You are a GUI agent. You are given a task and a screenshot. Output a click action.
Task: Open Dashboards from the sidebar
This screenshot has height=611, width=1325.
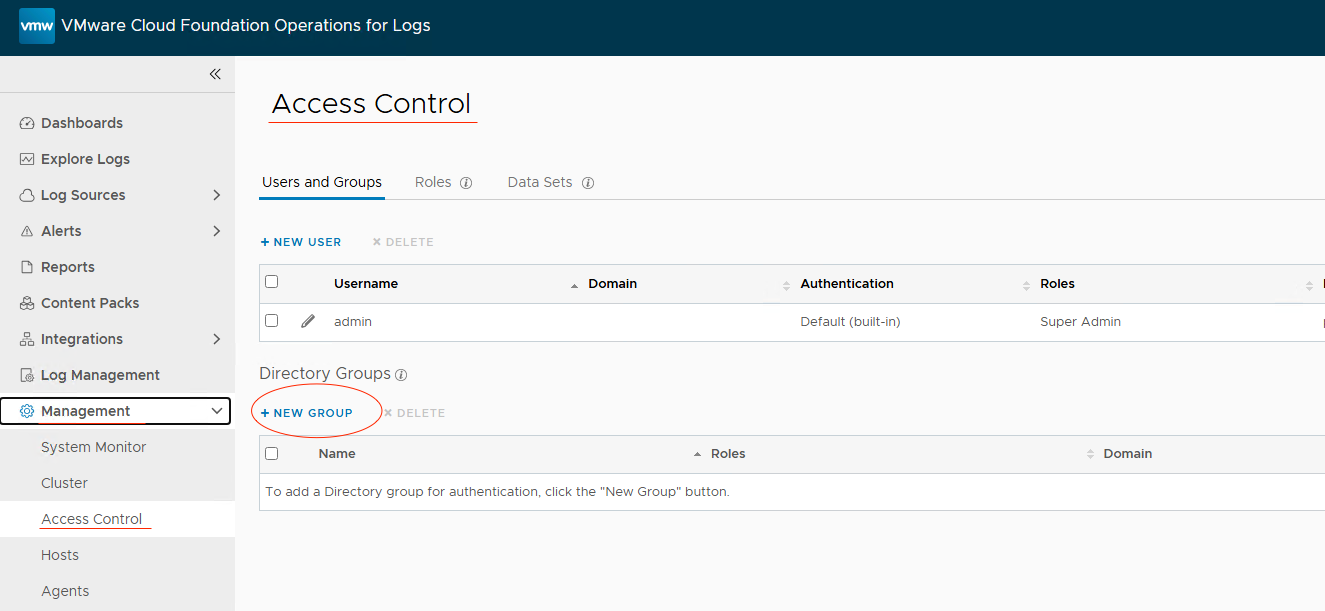click(x=81, y=123)
